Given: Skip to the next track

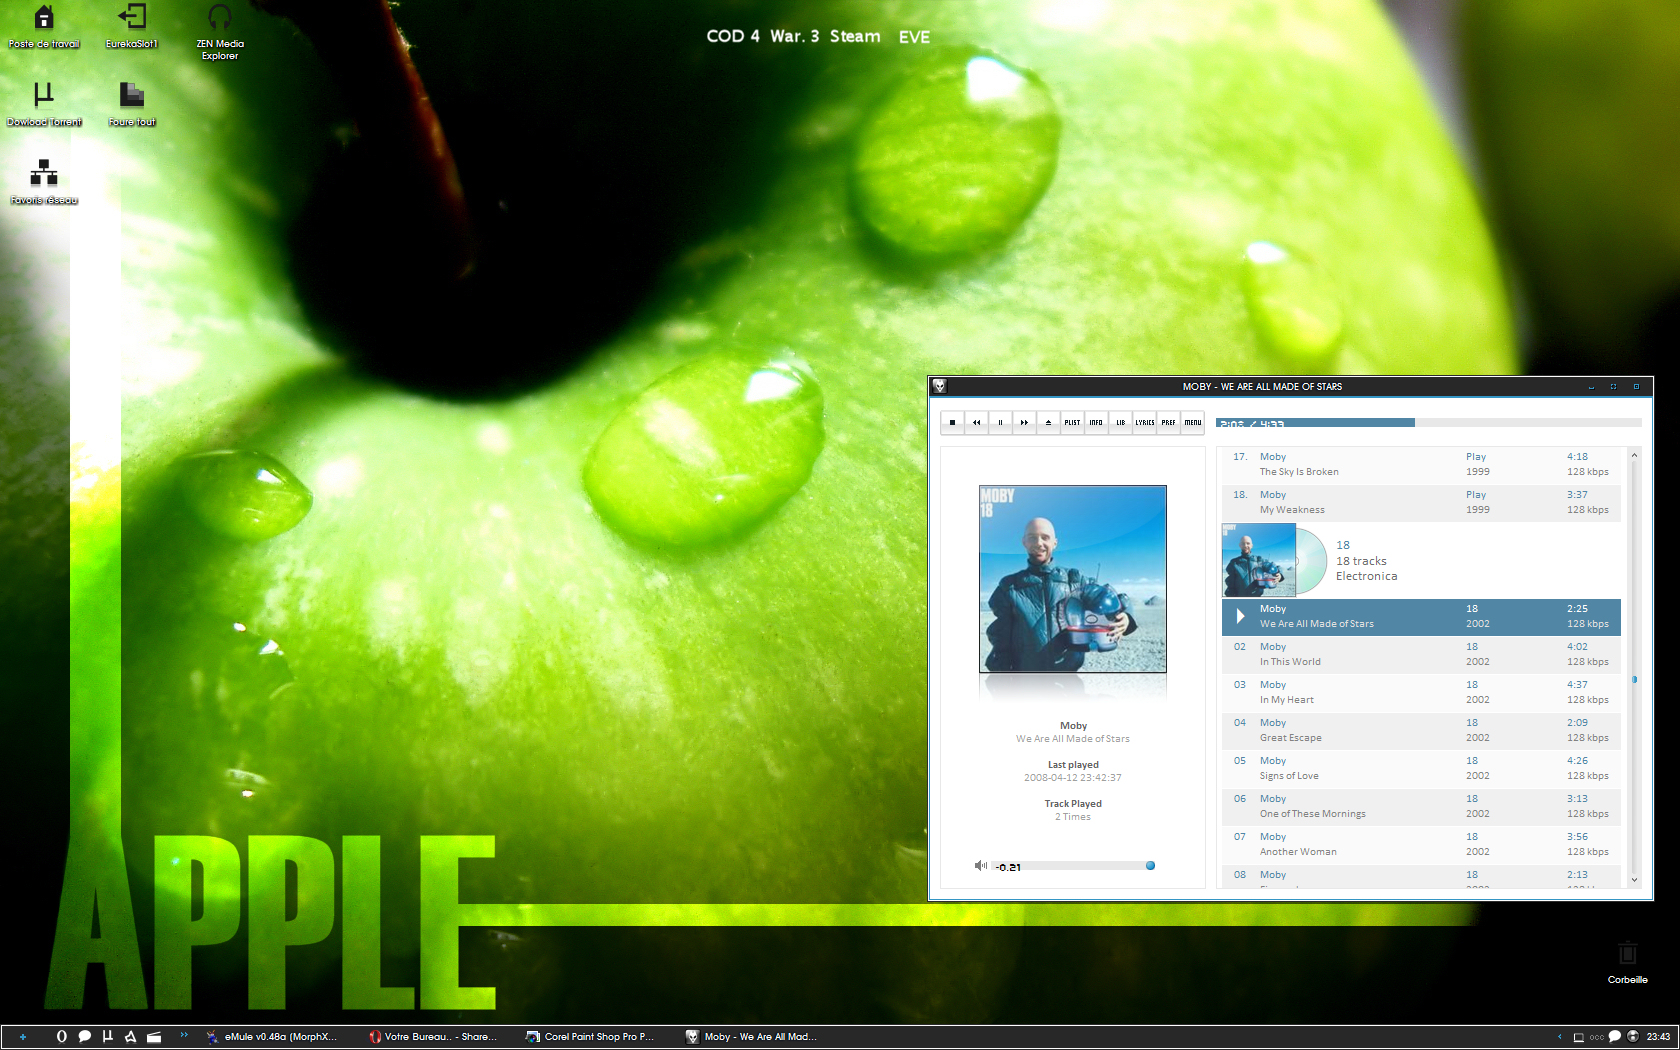Looking at the screenshot, I should [1024, 422].
